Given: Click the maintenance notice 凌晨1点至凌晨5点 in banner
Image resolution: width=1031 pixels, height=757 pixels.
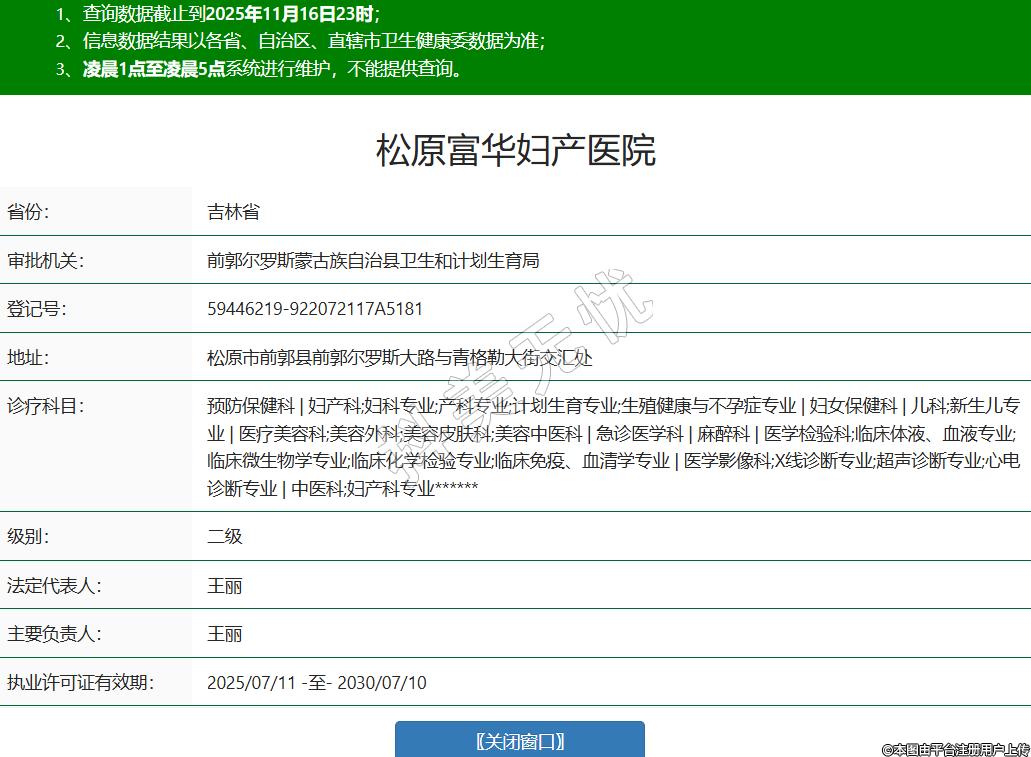Looking at the screenshot, I should point(153,69).
